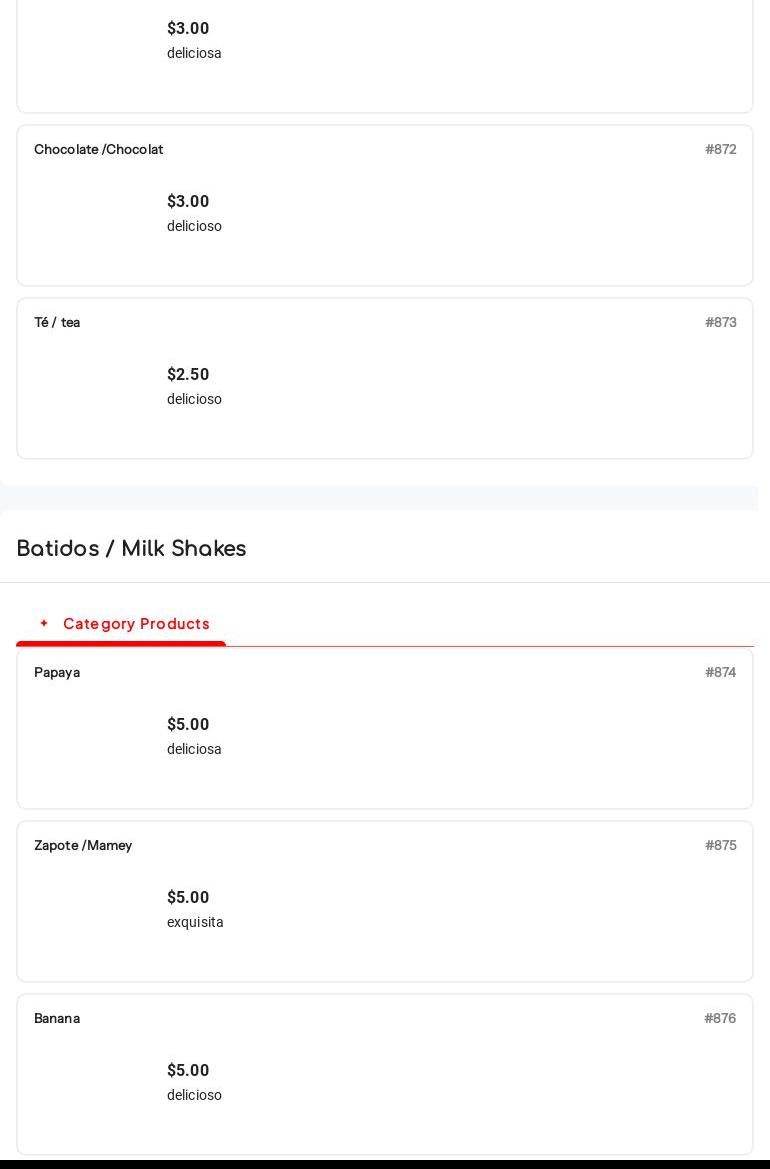
Task: Click the $5.00 price under Banana
Action: click(x=188, y=1070)
